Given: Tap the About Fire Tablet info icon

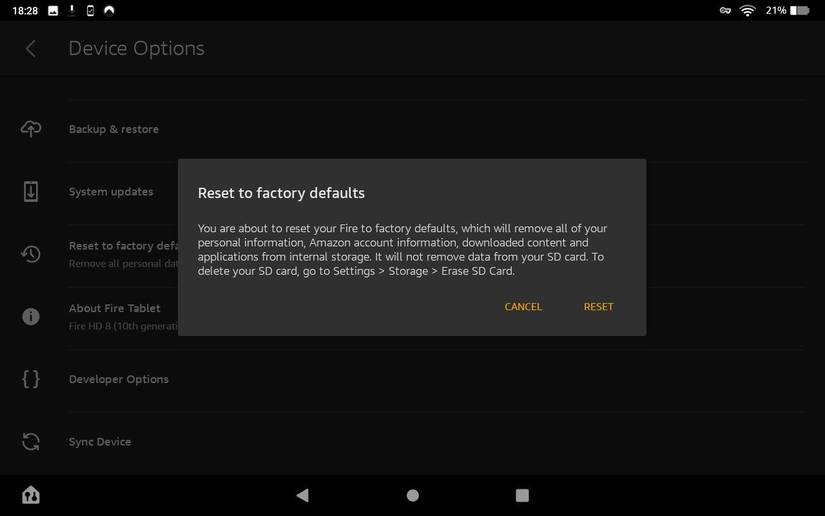Looking at the screenshot, I should (31, 316).
